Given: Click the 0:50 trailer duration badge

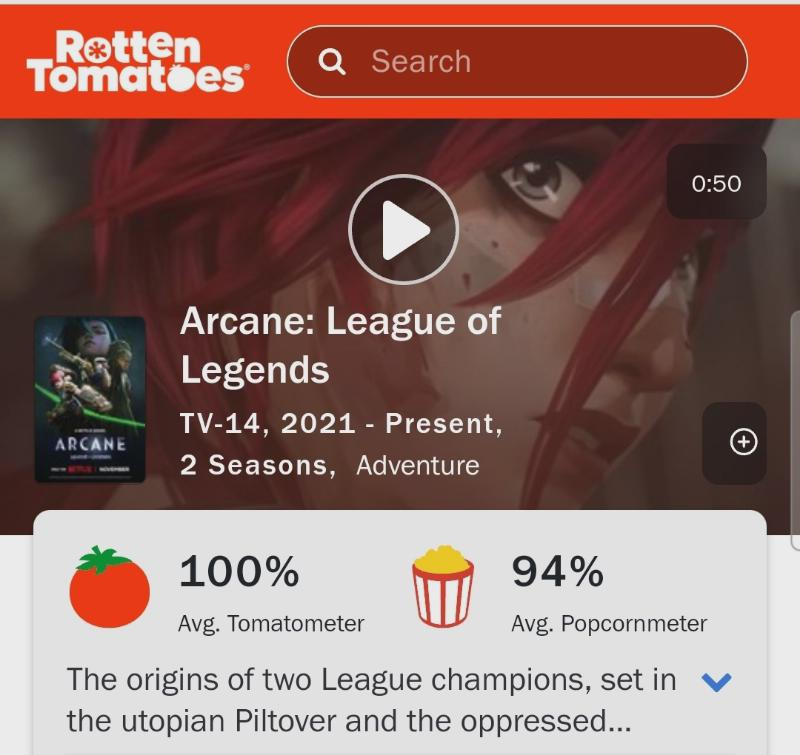Looking at the screenshot, I should (716, 184).
